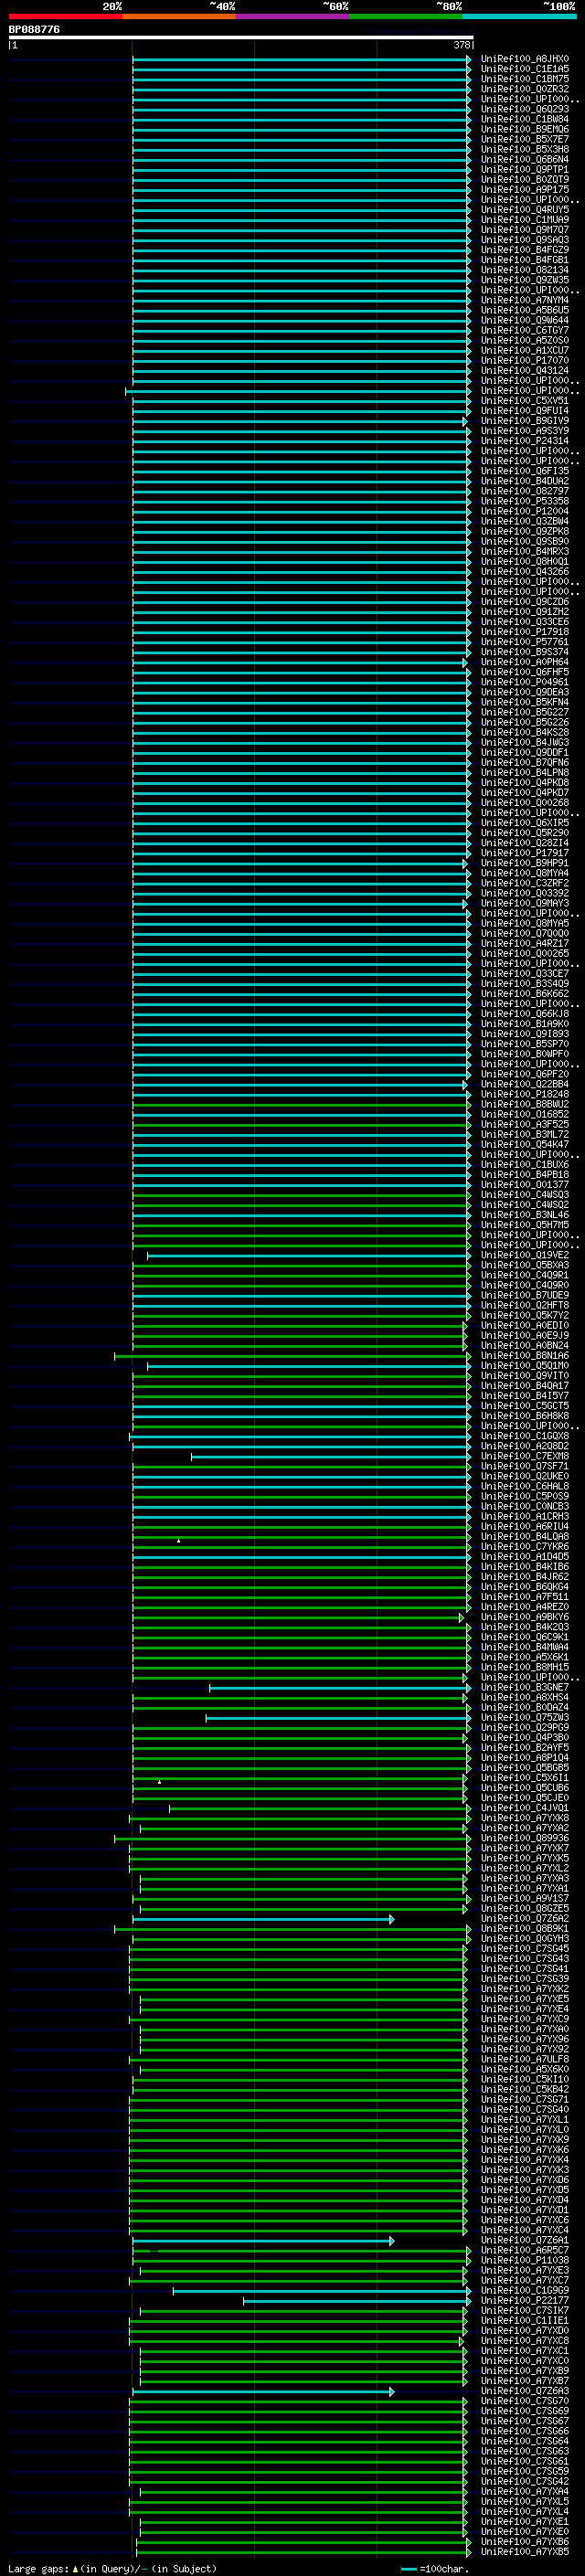585x2576 pixels.
Task: Select hit label UniRef100_C6TGY7
Action: click(x=525, y=330)
